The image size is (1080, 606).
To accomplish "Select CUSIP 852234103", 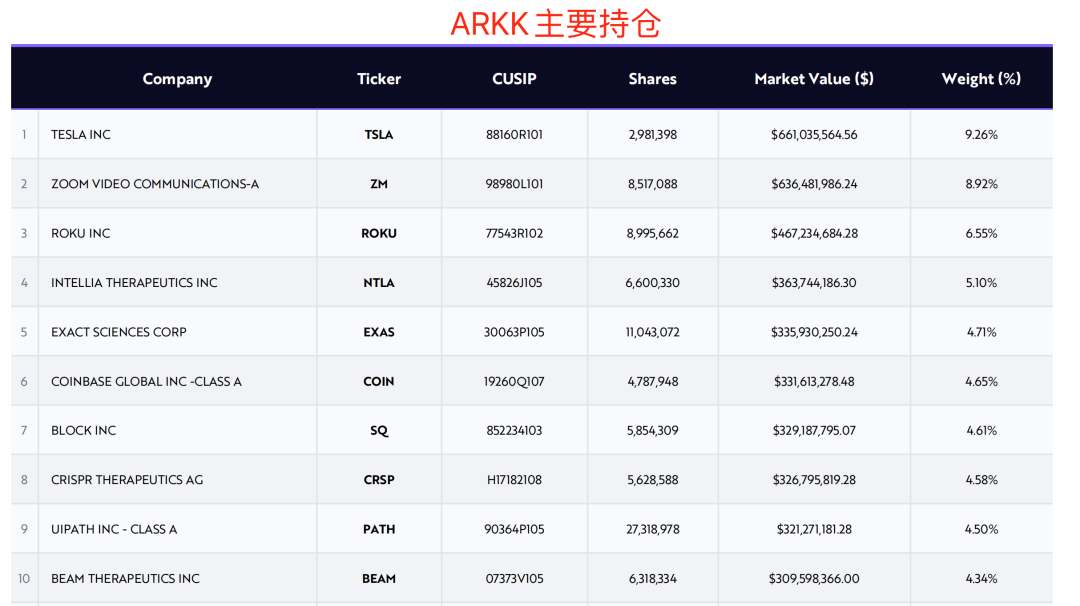I will [x=515, y=431].
